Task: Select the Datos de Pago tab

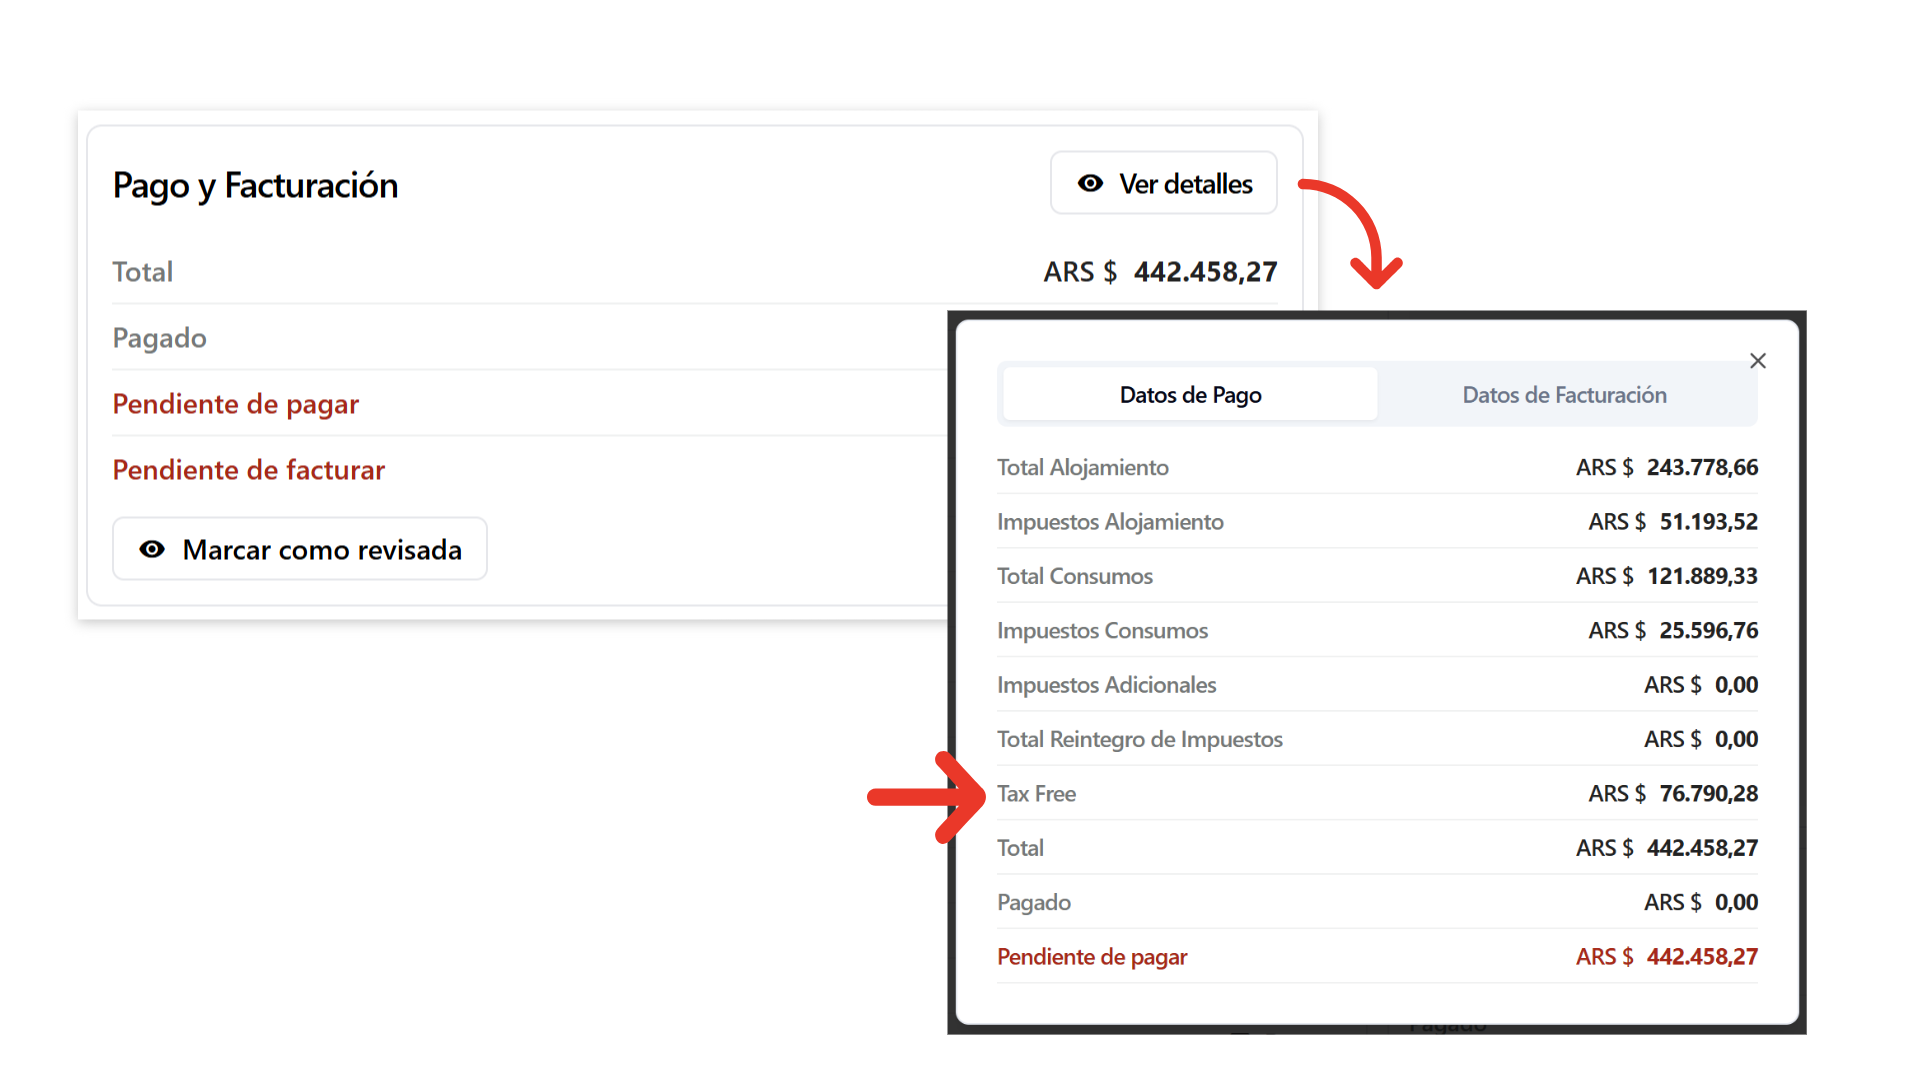Action: 1190,395
